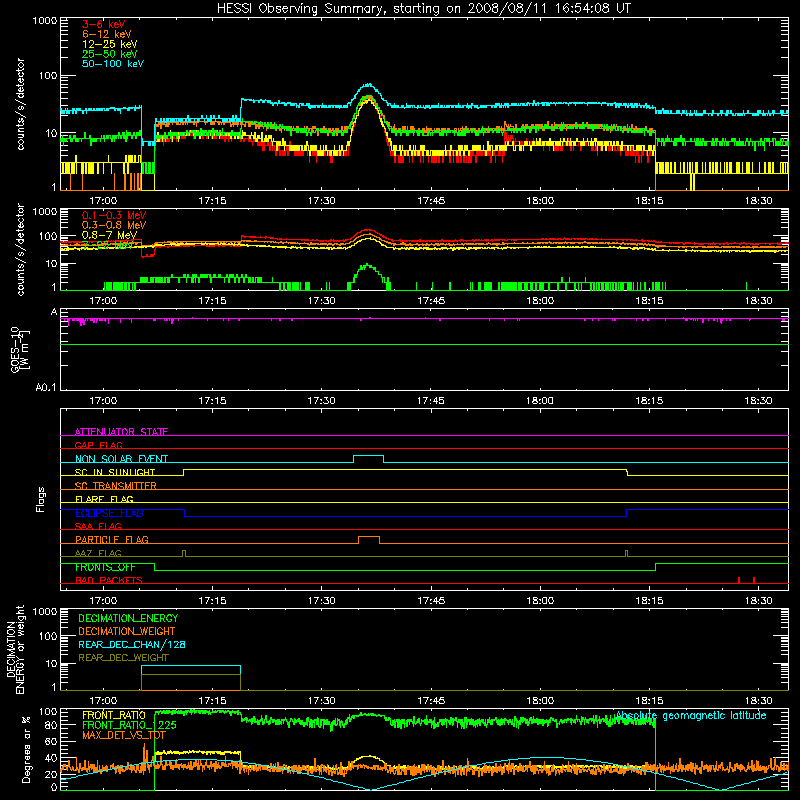Click the orange MAX_DET_VS_TOT legend entry

(124, 735)
